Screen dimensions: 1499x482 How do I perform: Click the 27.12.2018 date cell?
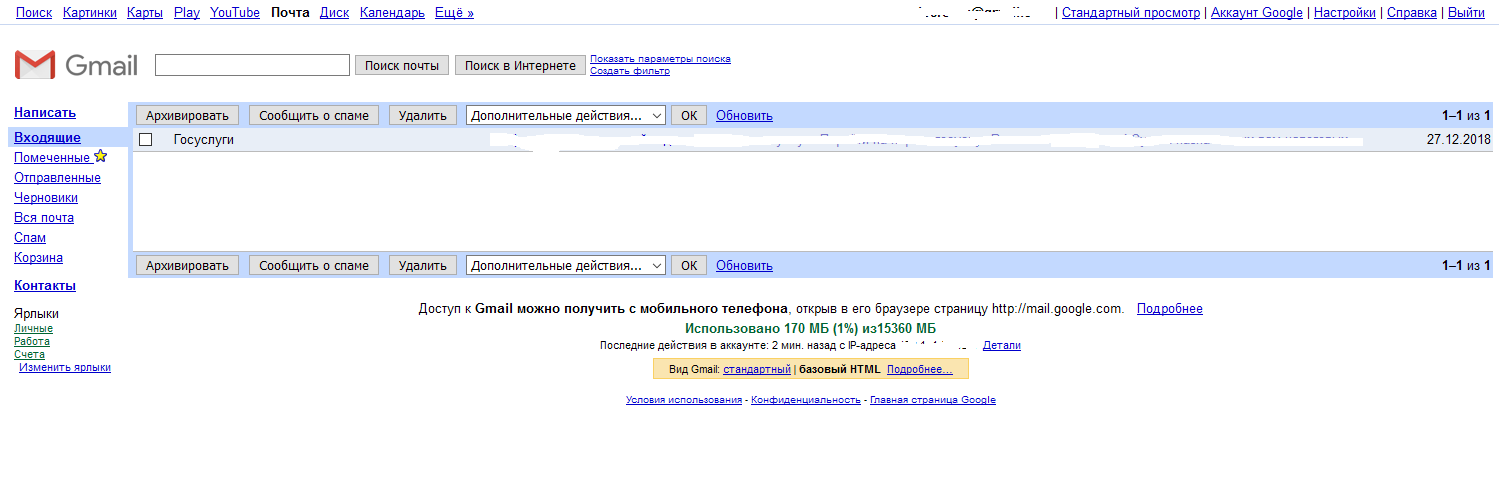(x=1458, y=140)
